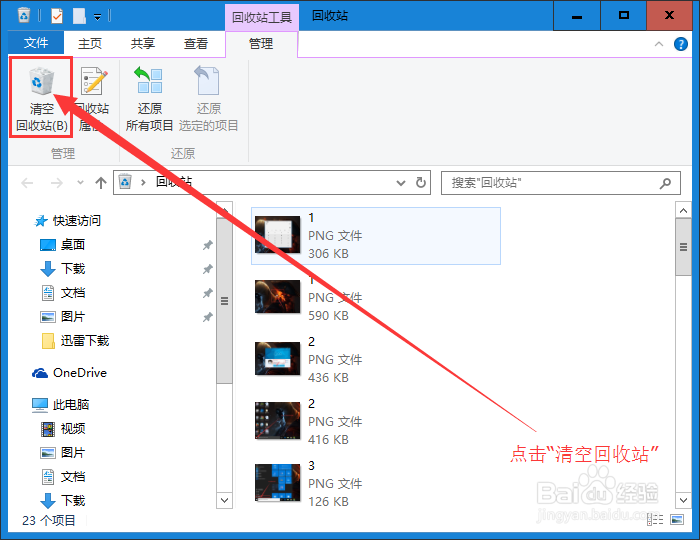Expand the address bar breadcrumb chevron
700x540 pixels.
[143, 182]
